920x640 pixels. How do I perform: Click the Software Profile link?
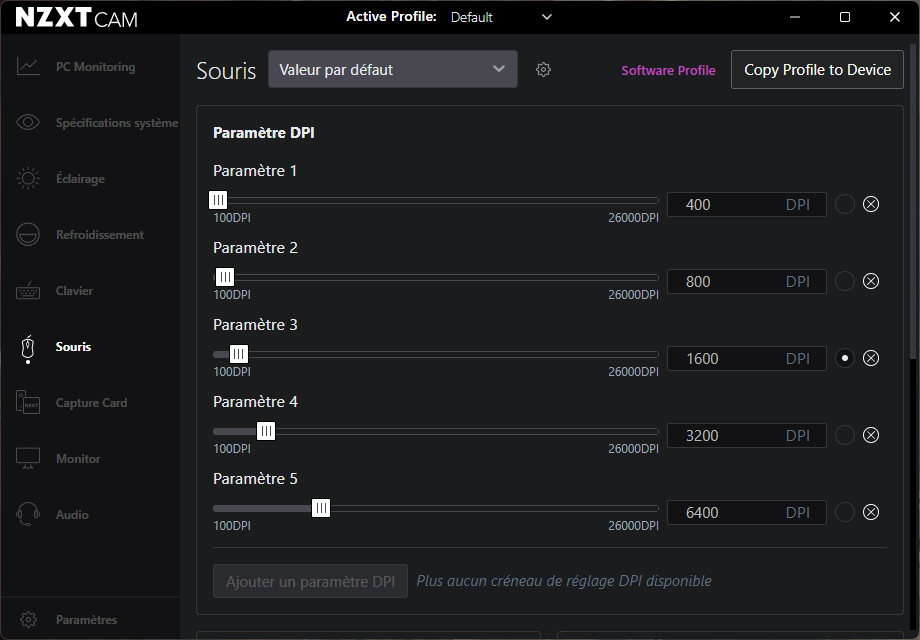pos(668,71)
